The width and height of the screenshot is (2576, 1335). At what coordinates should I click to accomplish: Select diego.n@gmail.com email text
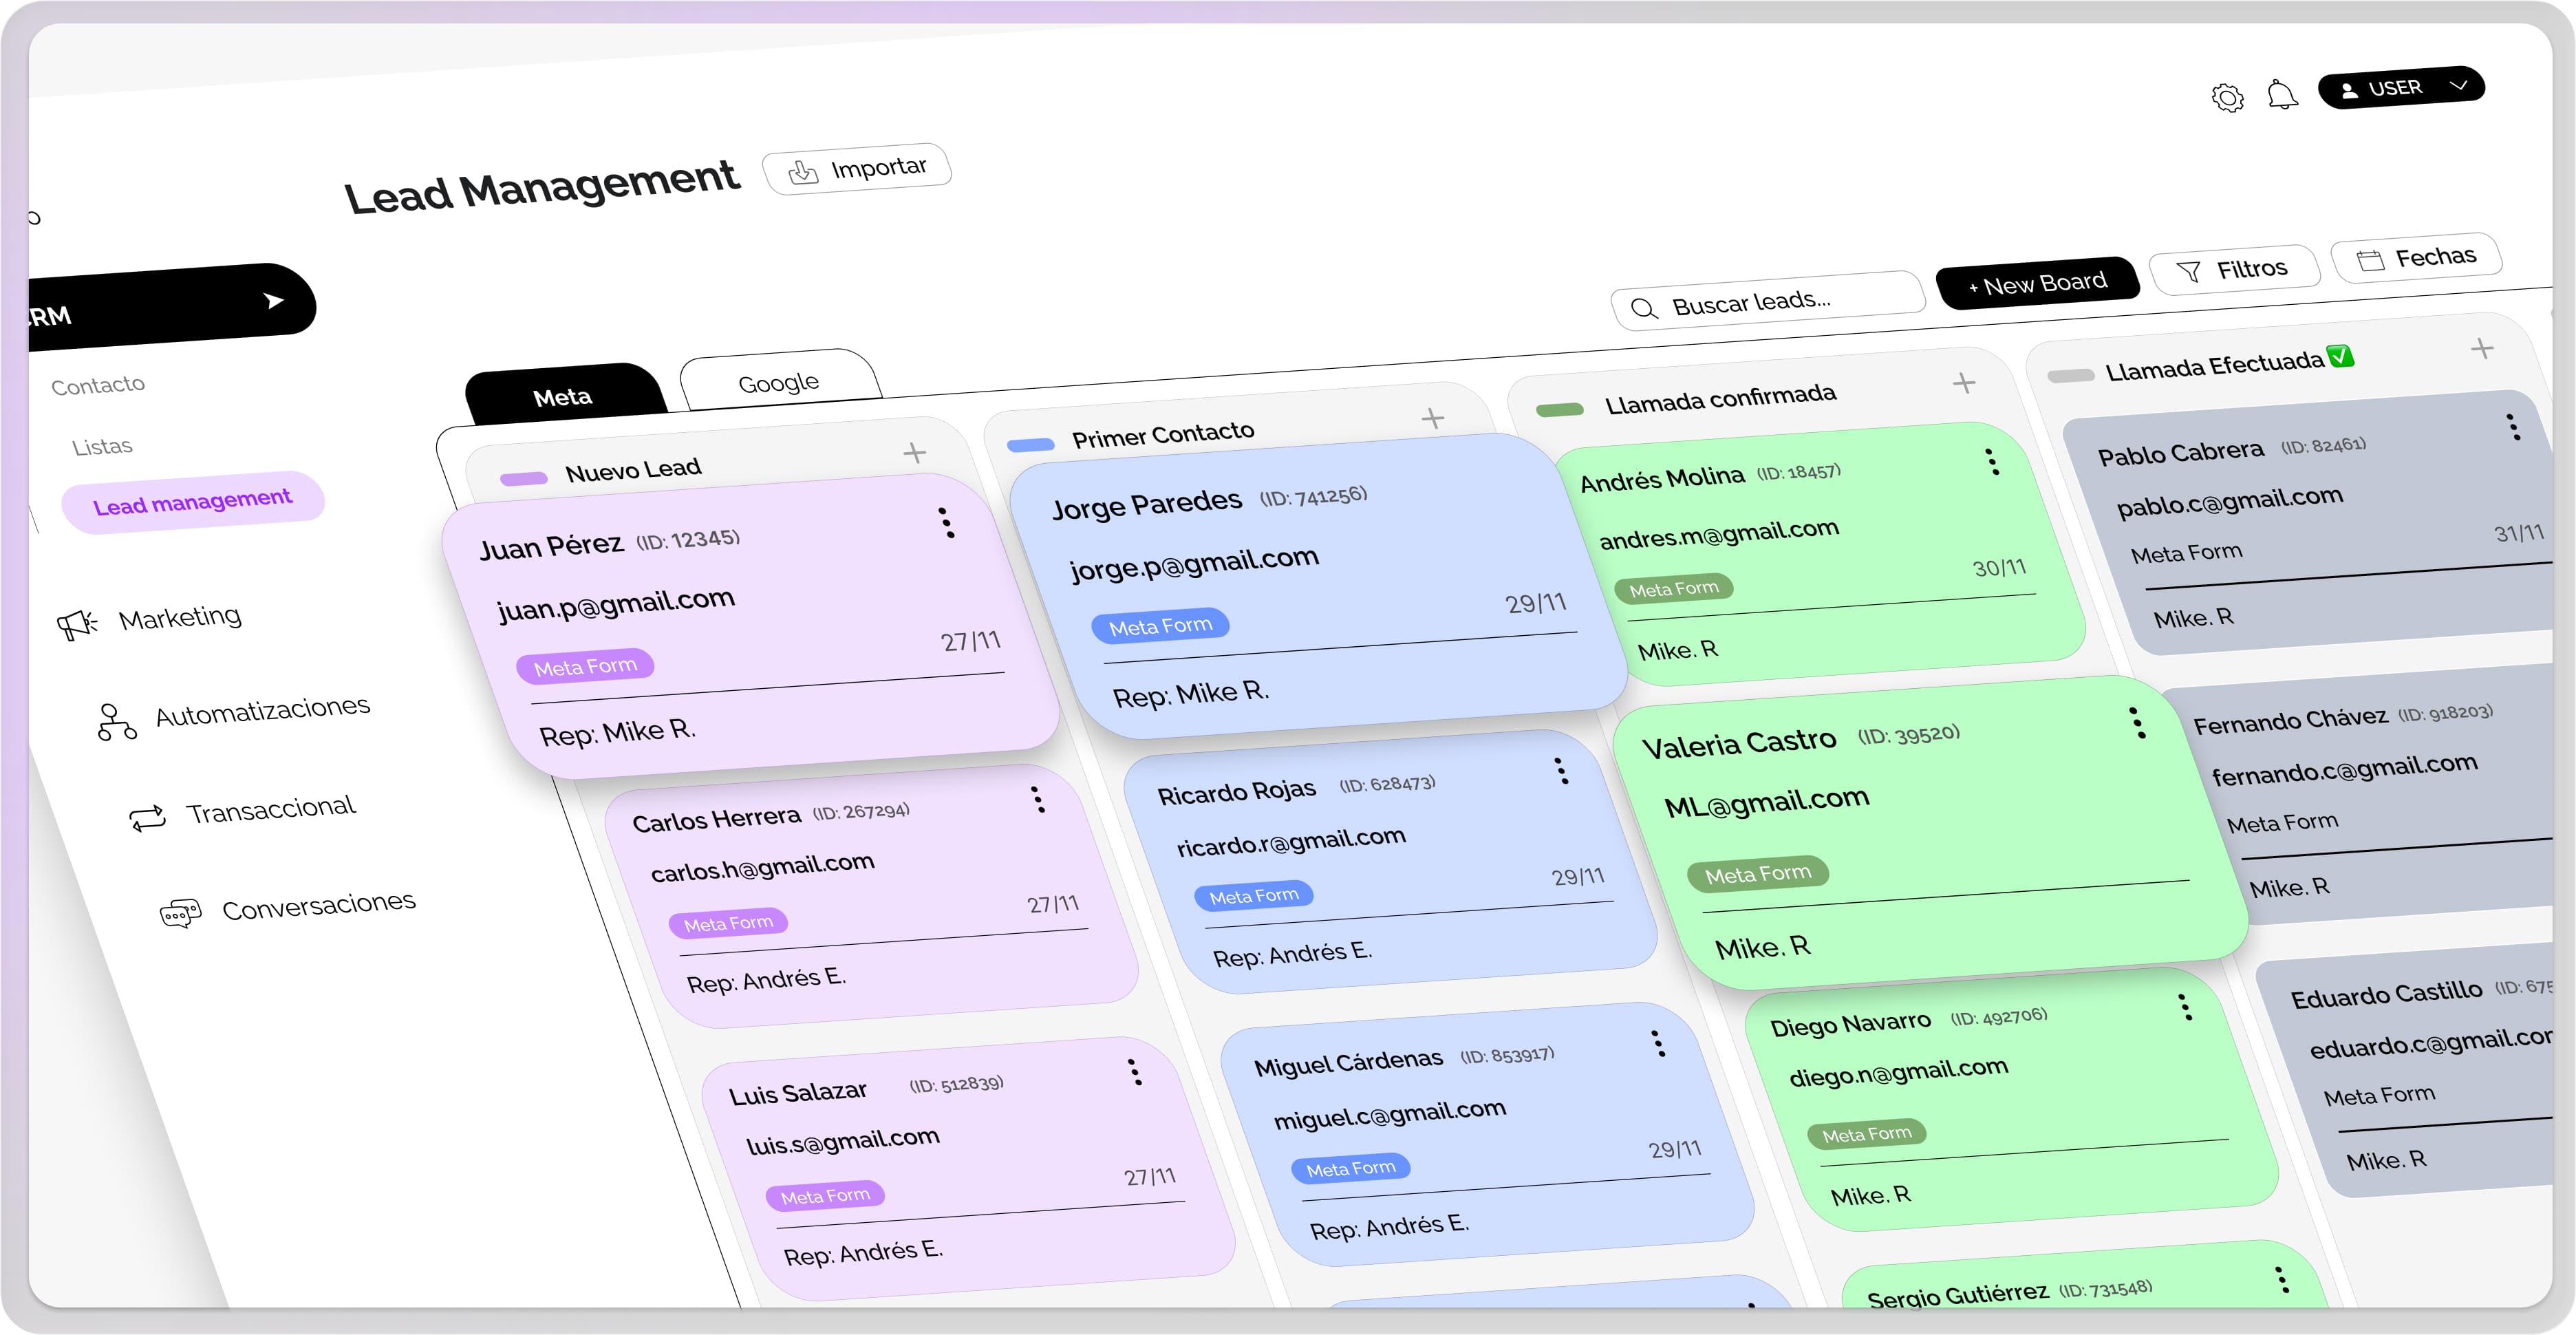click(1898, 1072)
